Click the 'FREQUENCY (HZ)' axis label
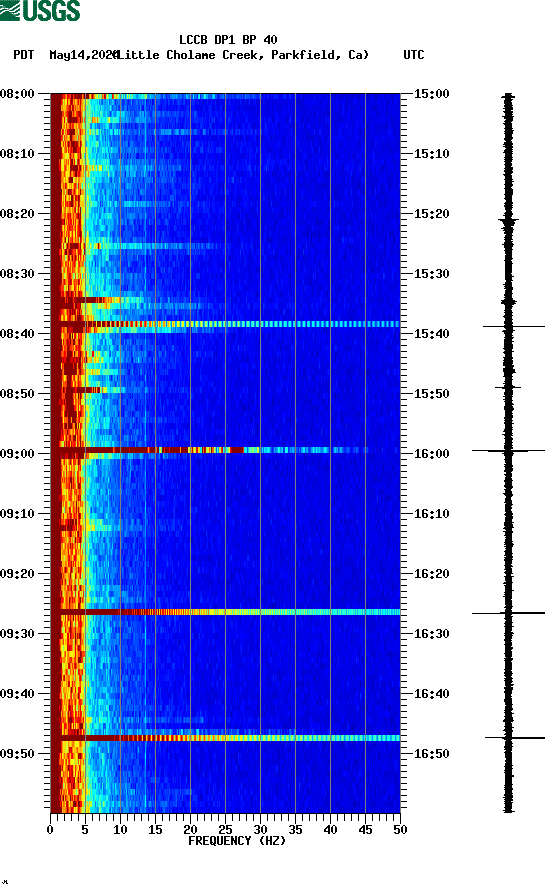552x893 pixels. pos(237,841)
